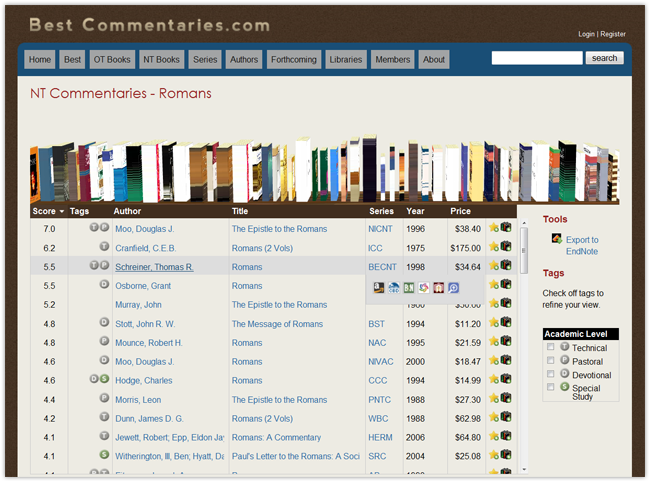The image size is (650, 482).
Task: Open the OT Books menu tab
Action: point(112,59)
